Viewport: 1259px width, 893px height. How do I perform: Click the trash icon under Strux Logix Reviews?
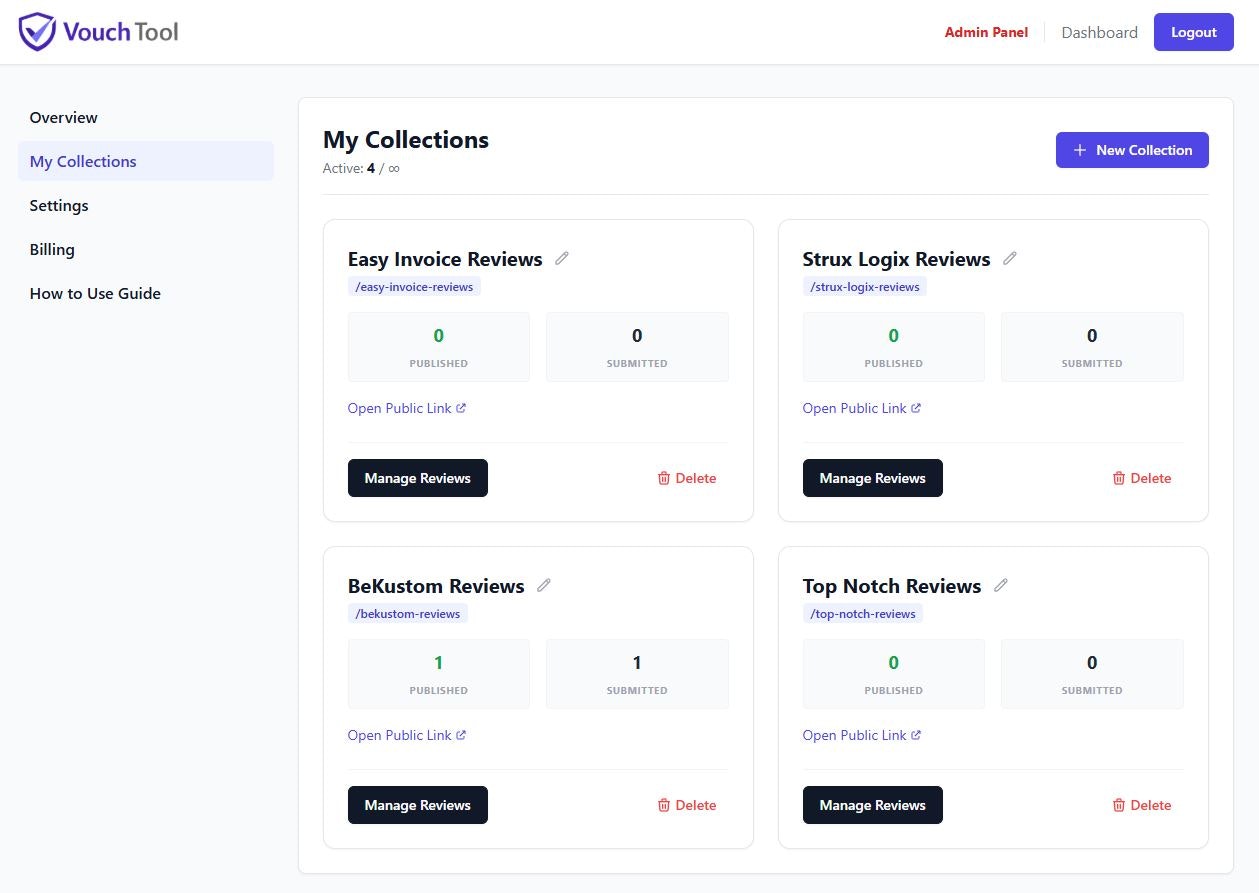coord(1120,478)
